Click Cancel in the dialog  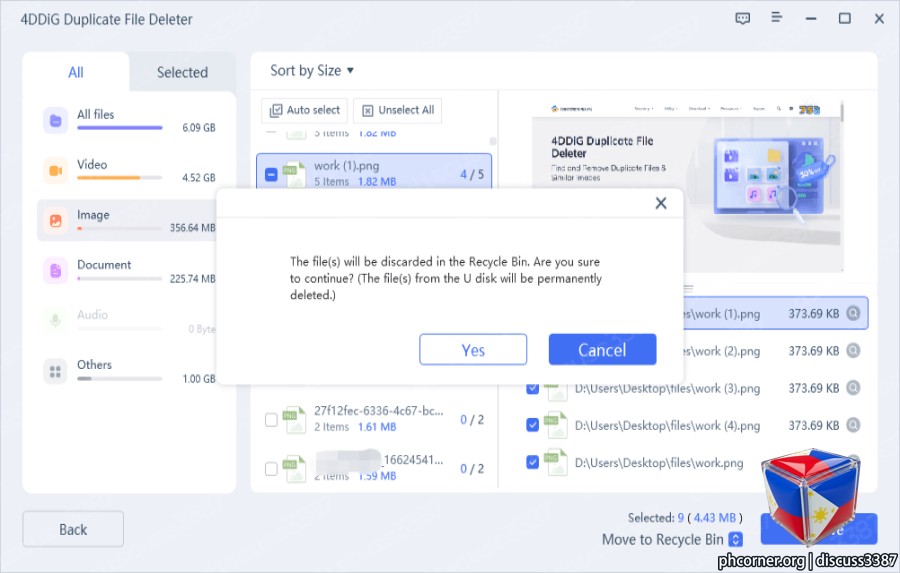tap(602, 350)
